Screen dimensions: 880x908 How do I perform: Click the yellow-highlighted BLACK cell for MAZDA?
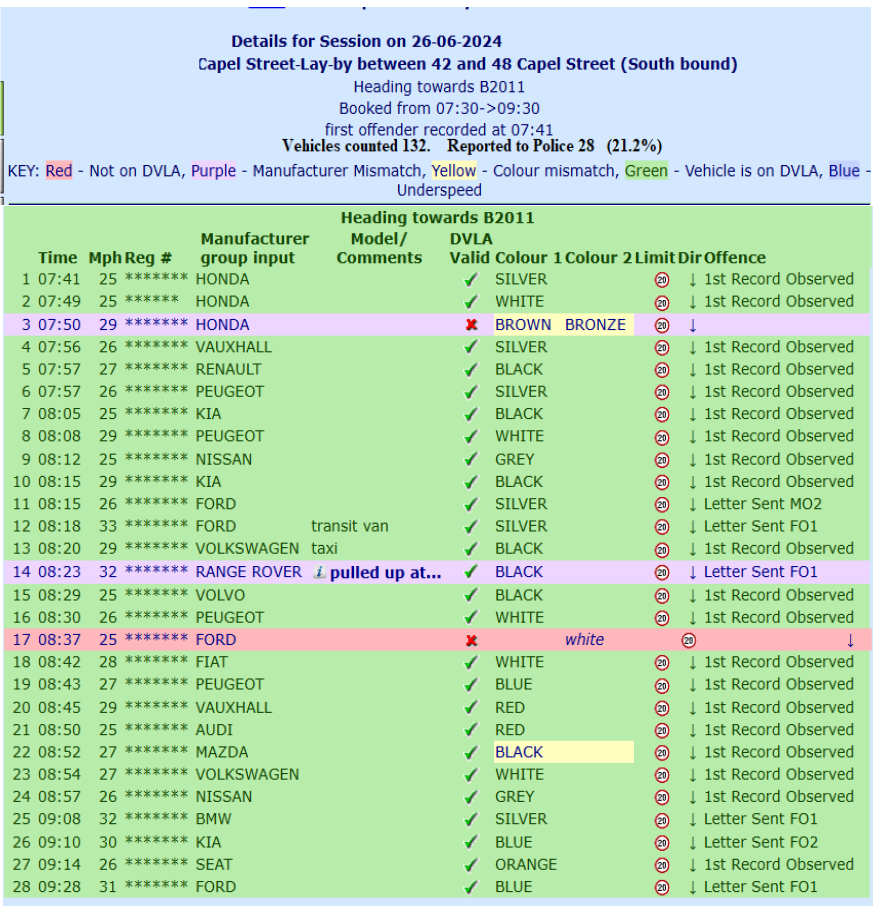[x=564, y=752]
